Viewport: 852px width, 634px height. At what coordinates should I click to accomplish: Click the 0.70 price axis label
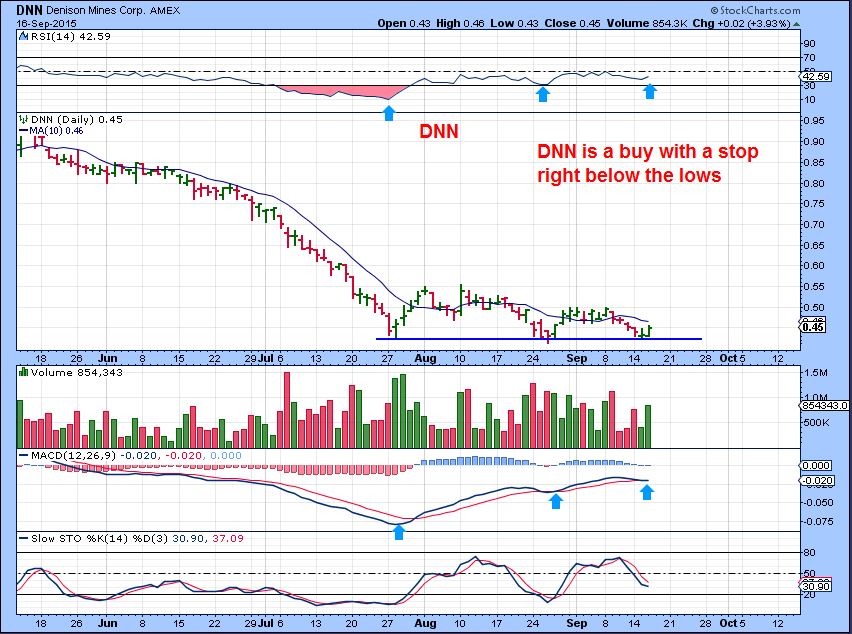(x=814, y=224)
